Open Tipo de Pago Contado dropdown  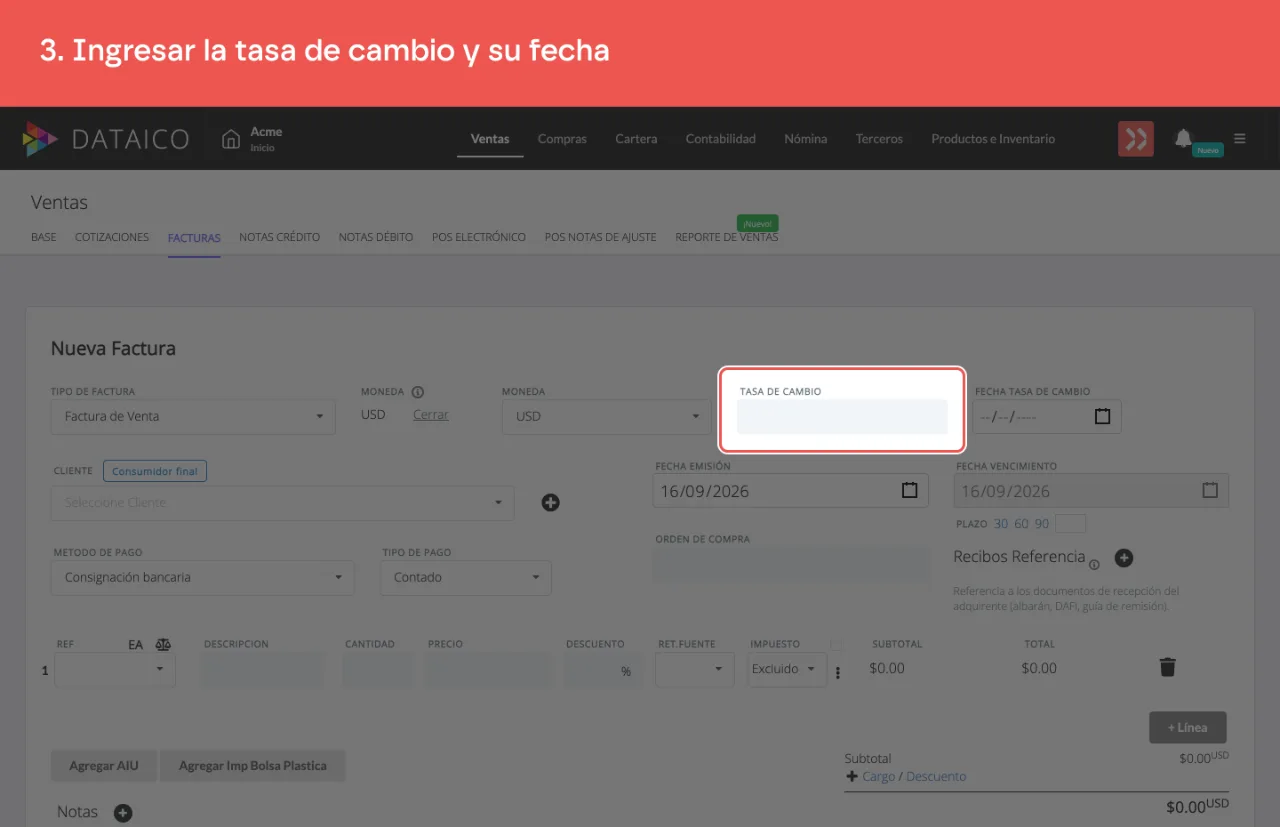pyautogui.click(x=466, y=577)
